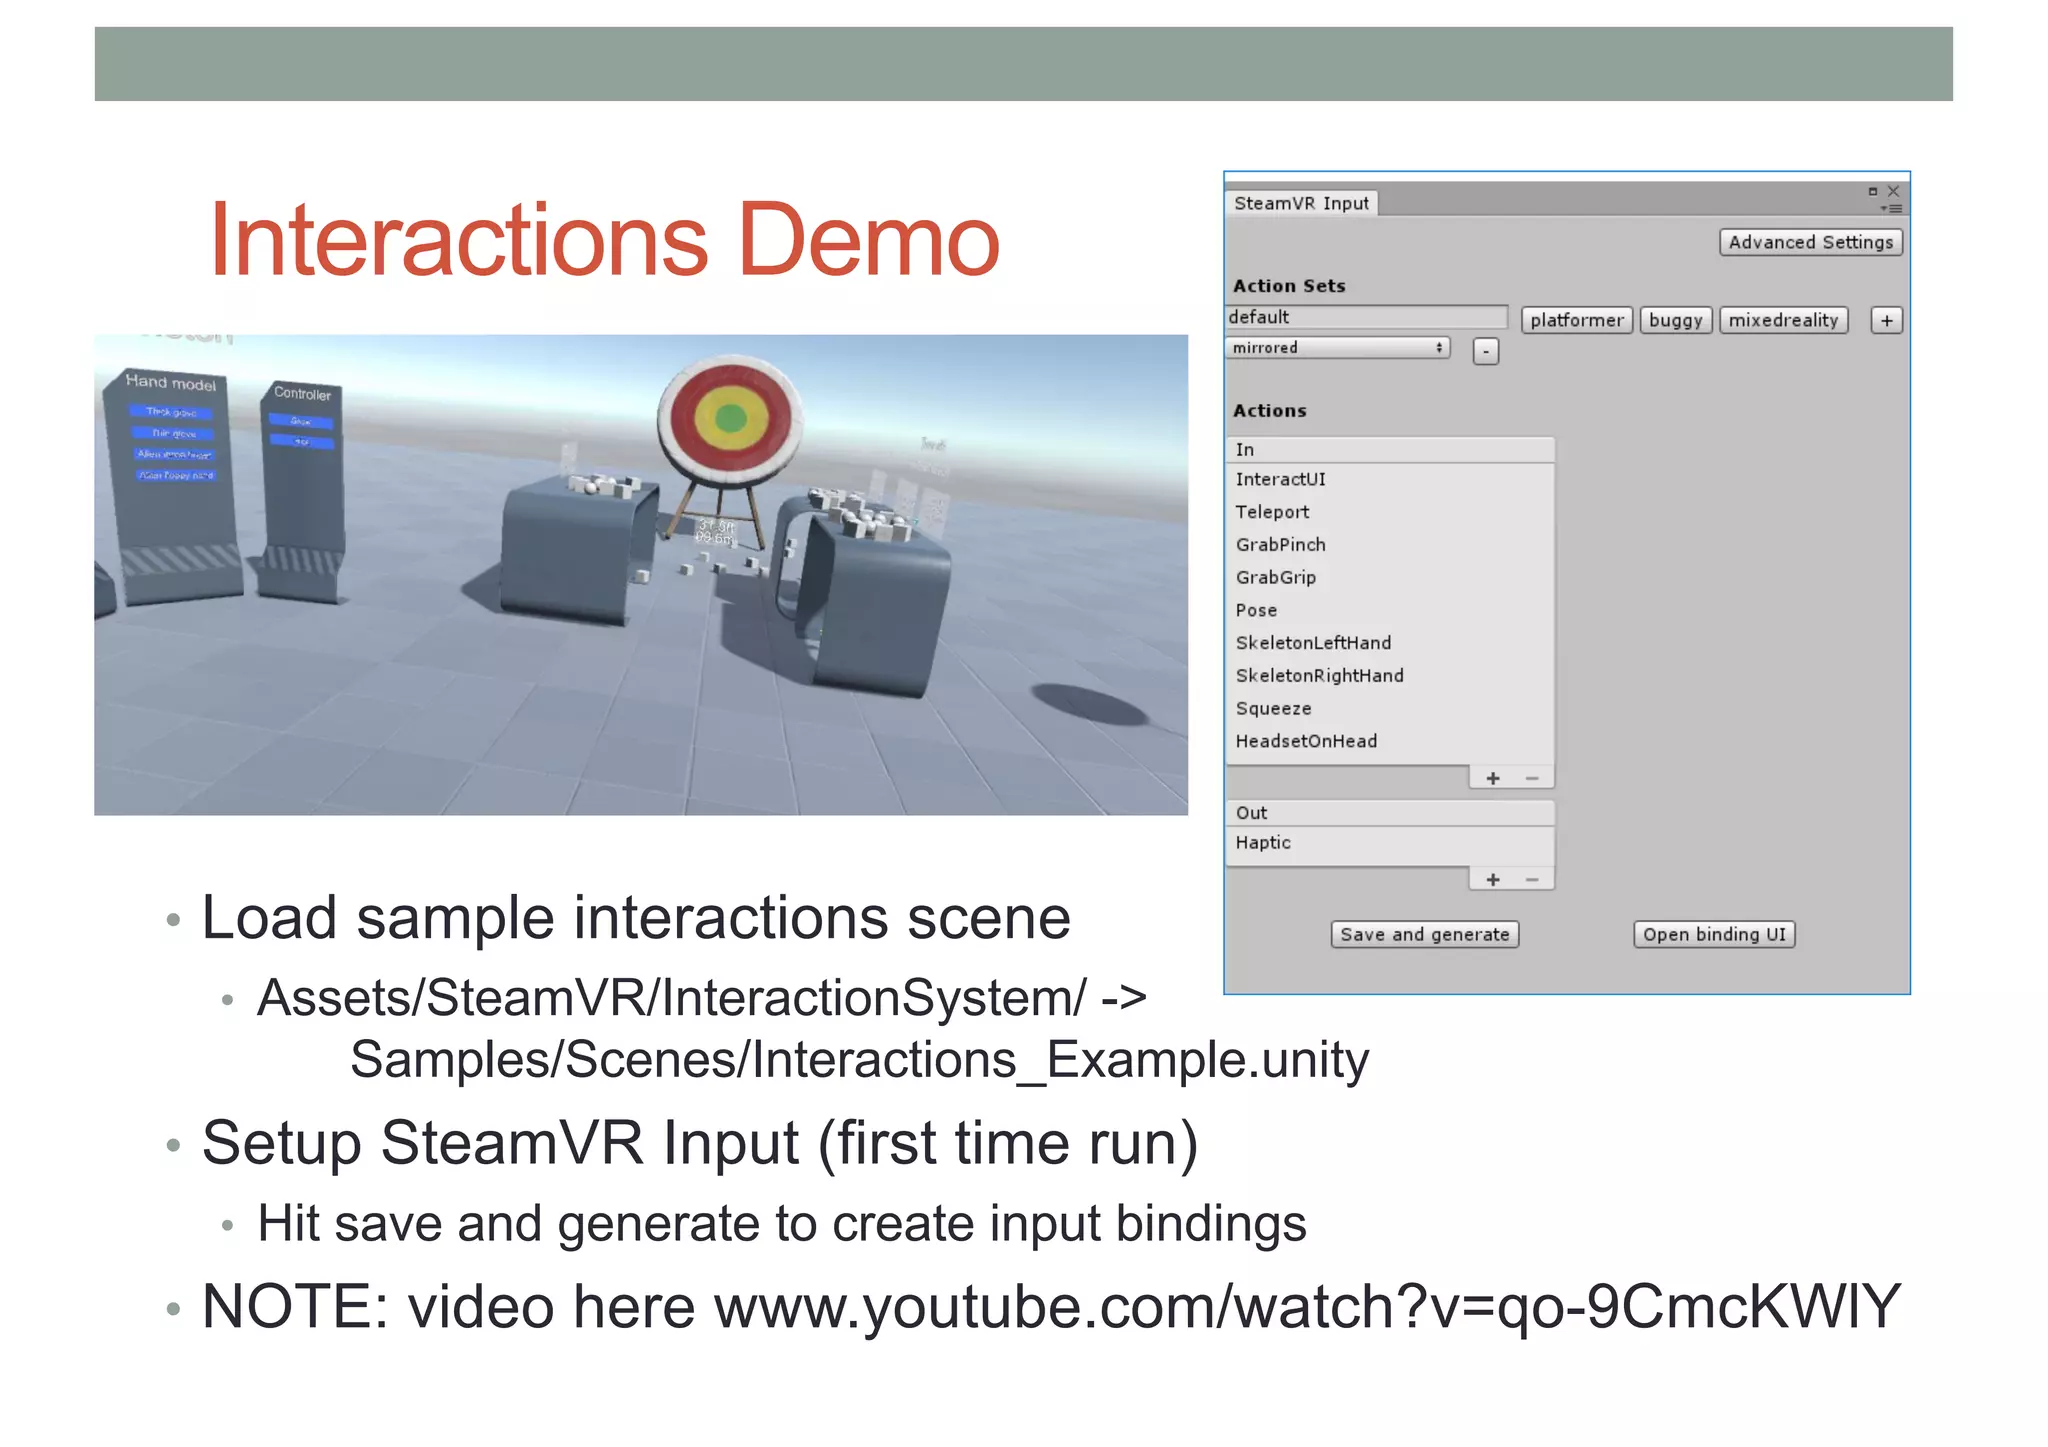
Task: Select the InteractUI action
Action: (x=1390, y=479)
